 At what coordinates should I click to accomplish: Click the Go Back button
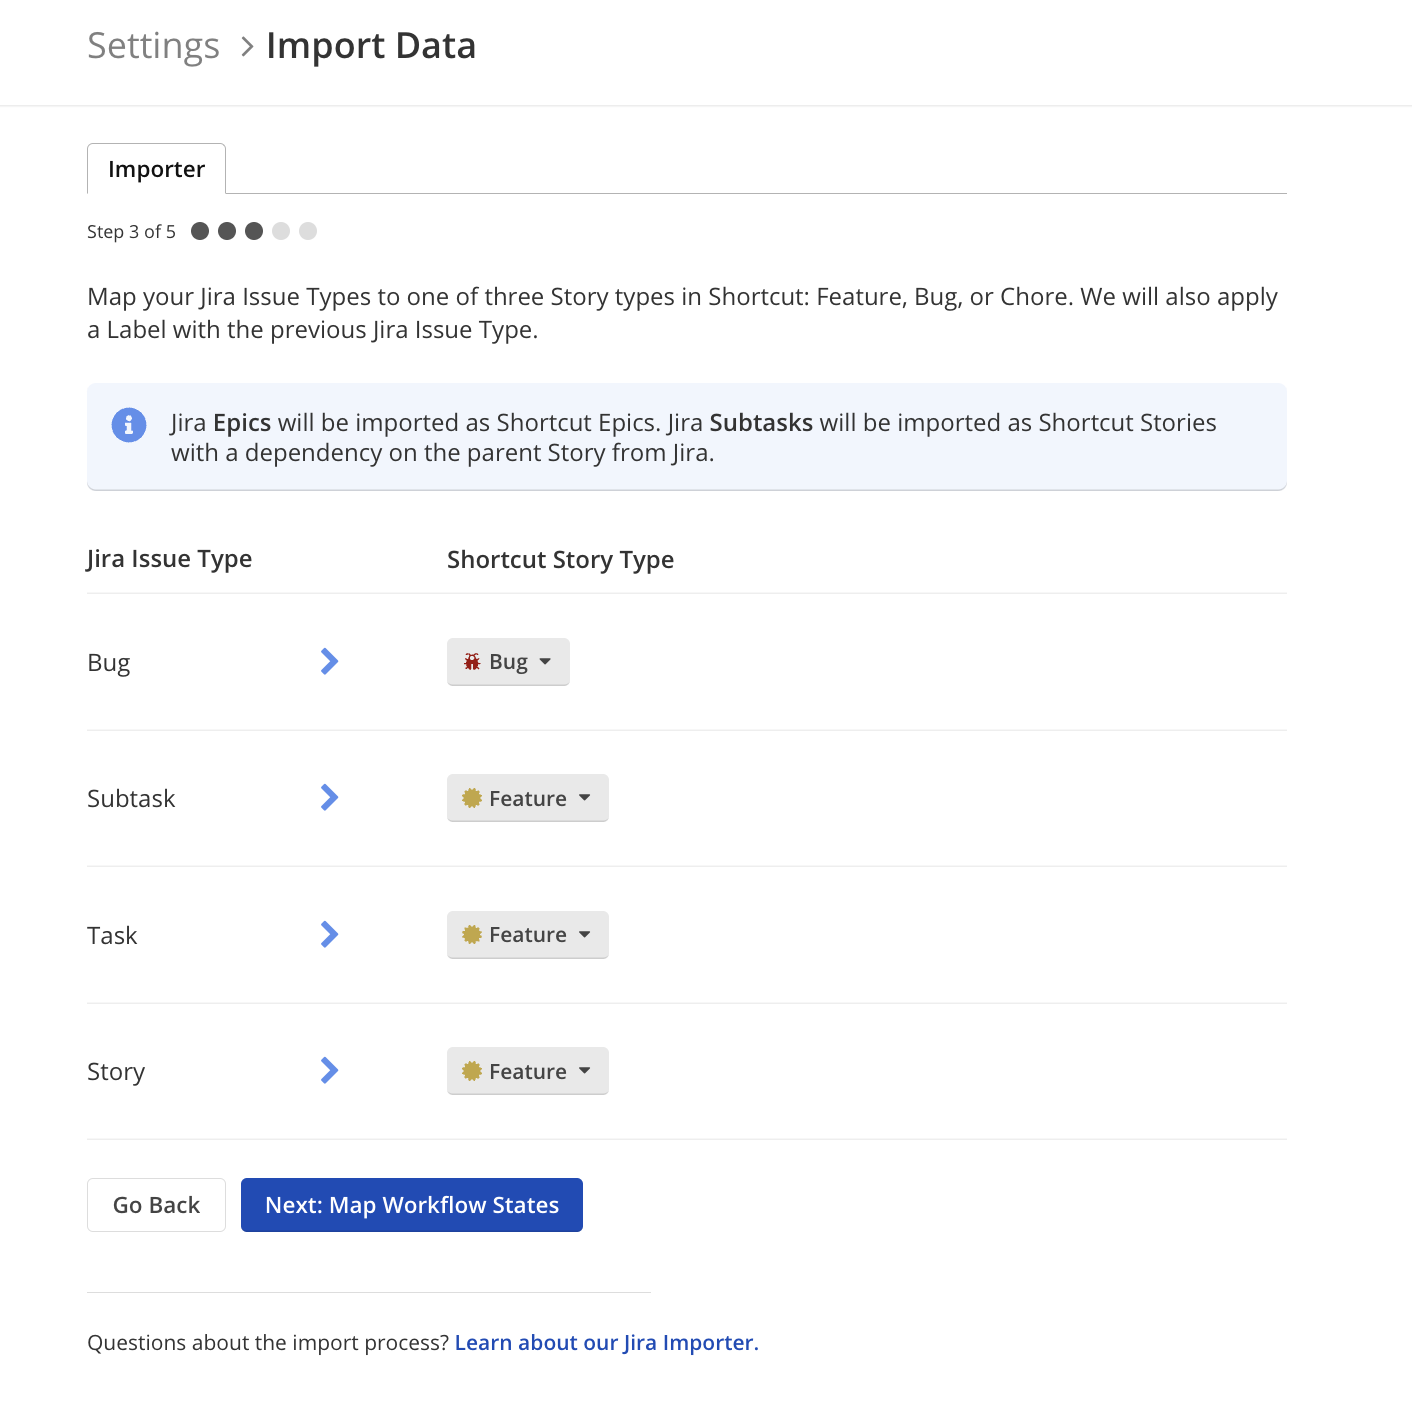click(156, 1205)
